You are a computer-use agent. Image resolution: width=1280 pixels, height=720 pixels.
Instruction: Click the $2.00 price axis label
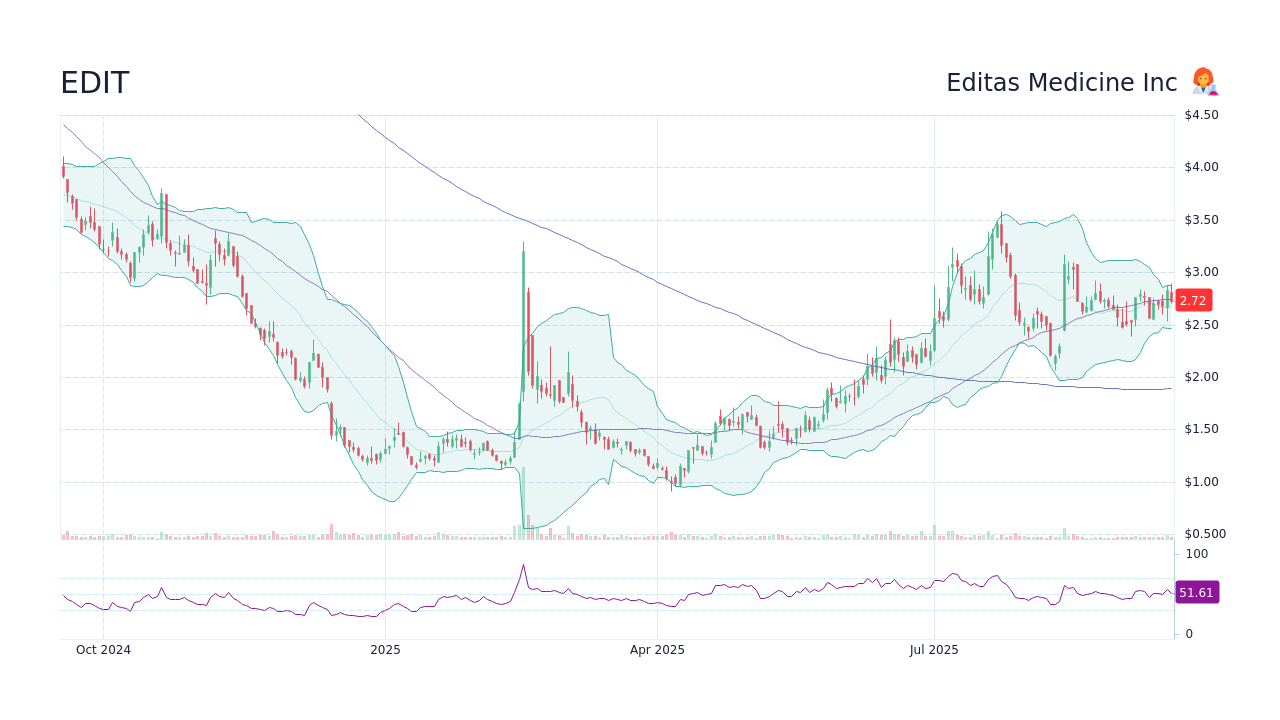click(x=1201, y=377)
